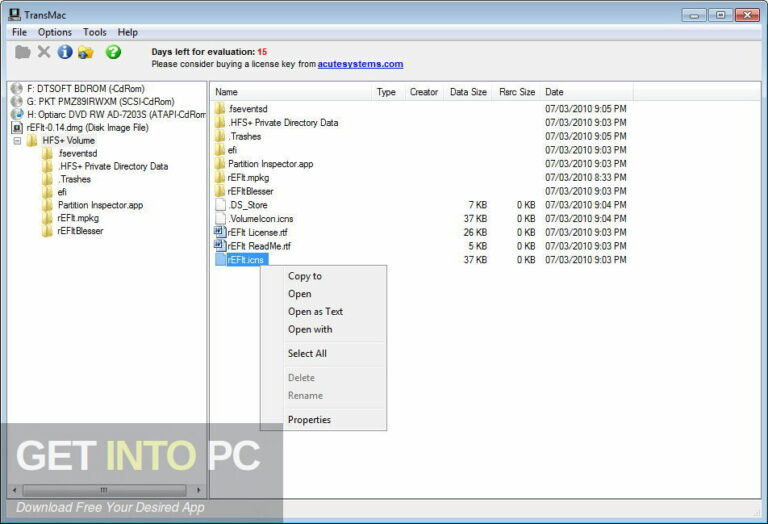Click the left pane scroll right arrow
Screen dimensions: 768x524
pos(198,490)
